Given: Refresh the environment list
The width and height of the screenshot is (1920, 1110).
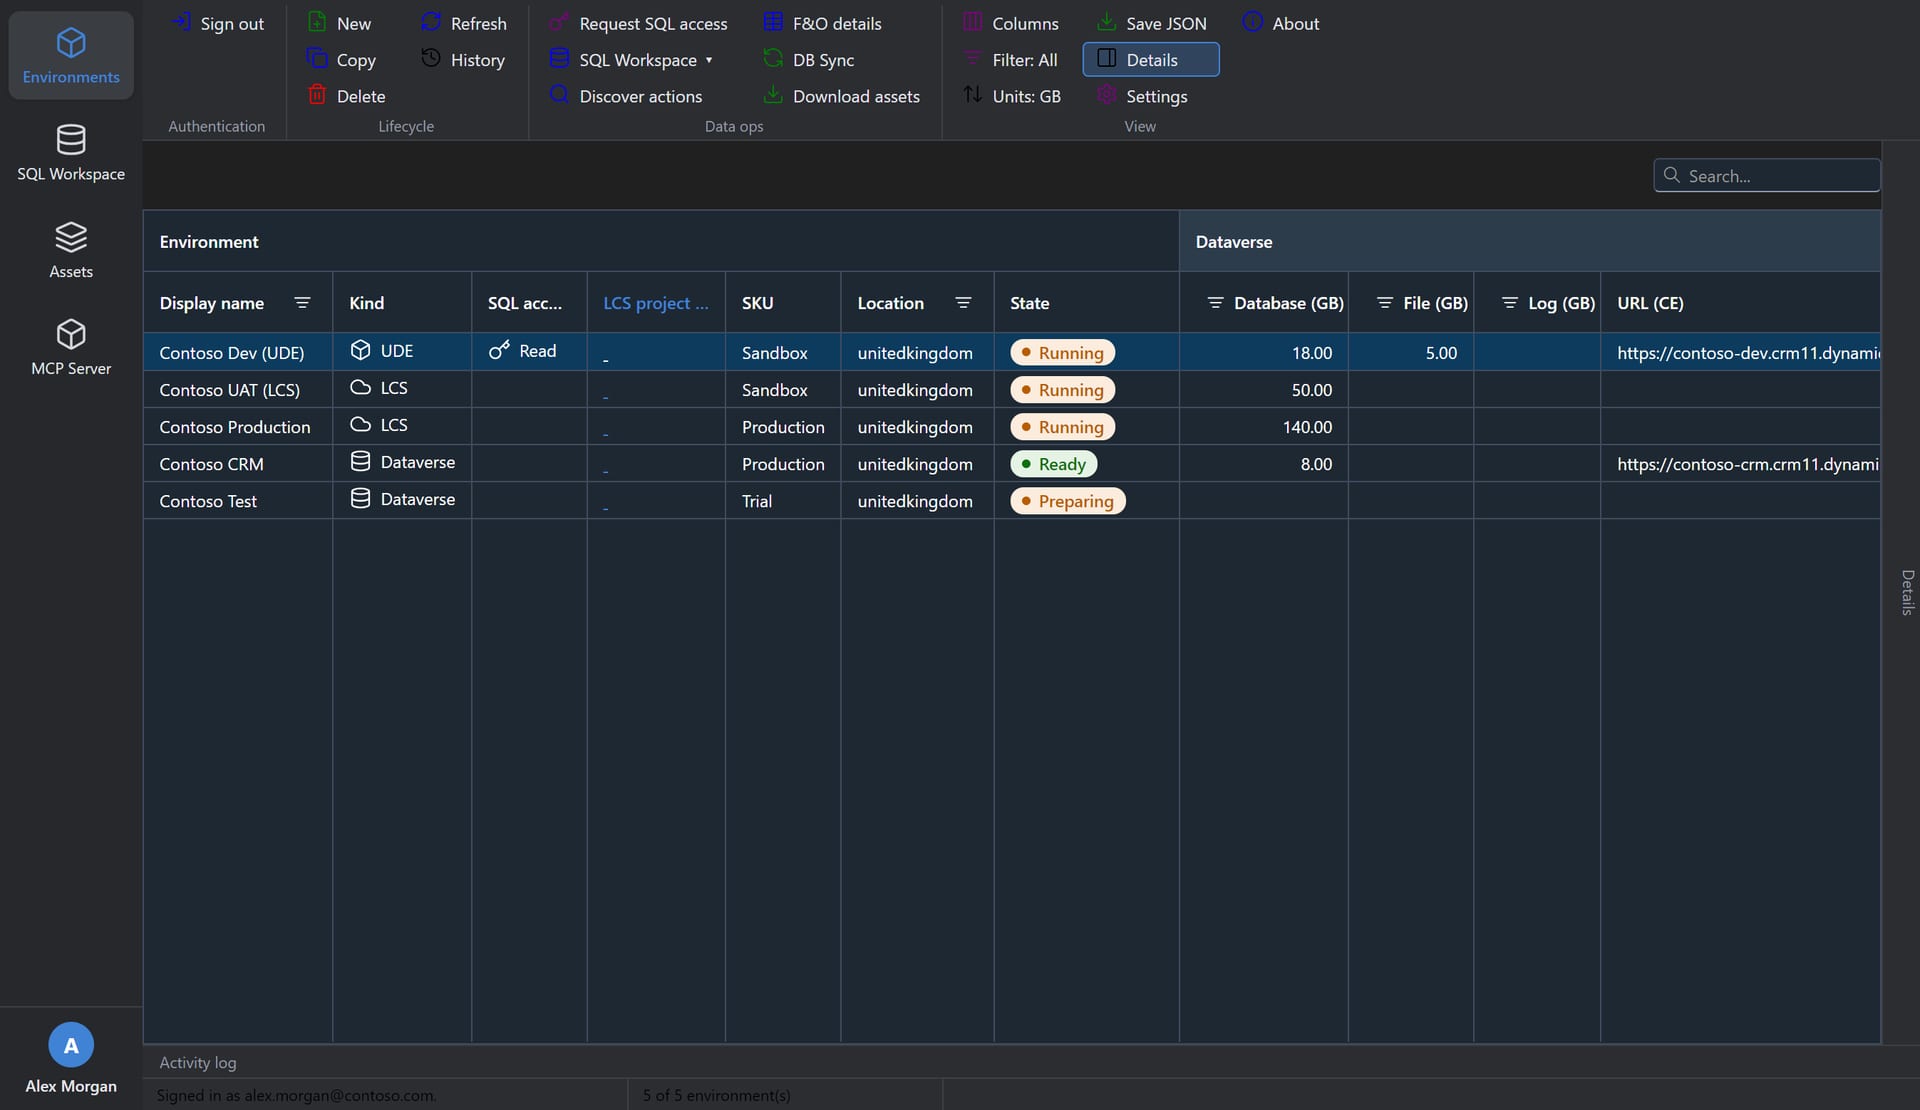Looking at the screenshot, I should 464,23.
